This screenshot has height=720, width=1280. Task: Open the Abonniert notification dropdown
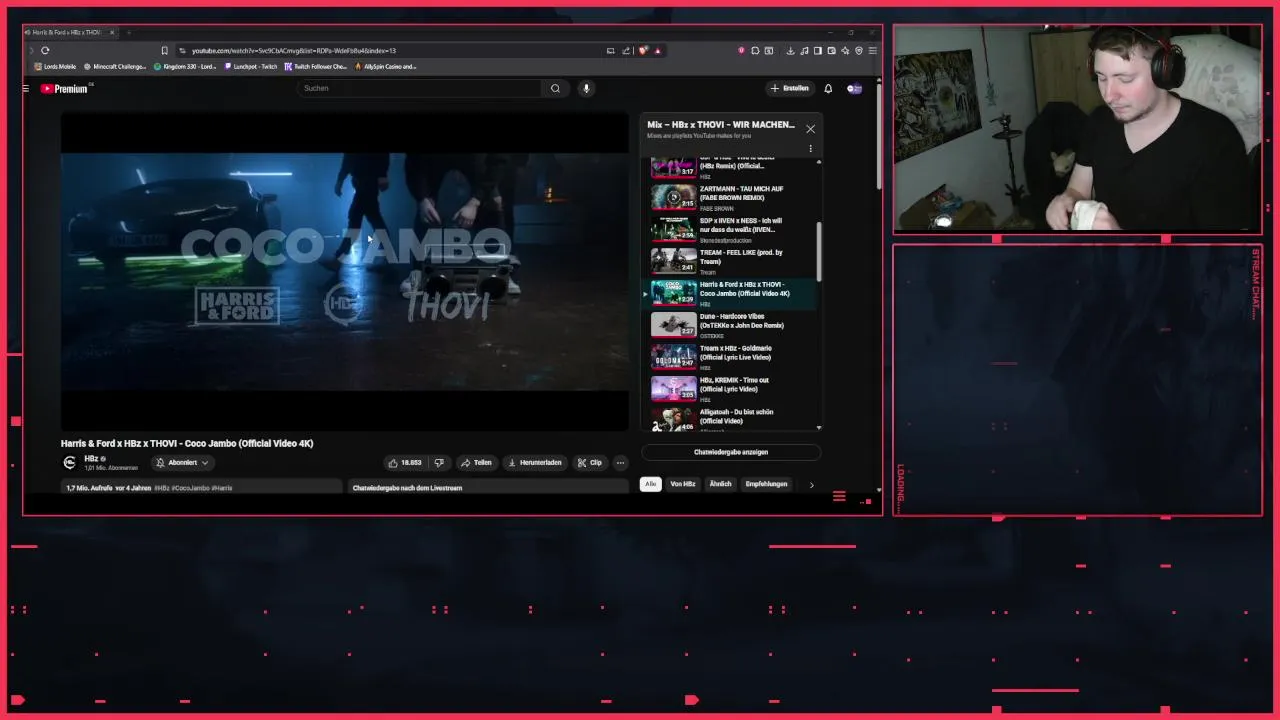click(182, 463)
